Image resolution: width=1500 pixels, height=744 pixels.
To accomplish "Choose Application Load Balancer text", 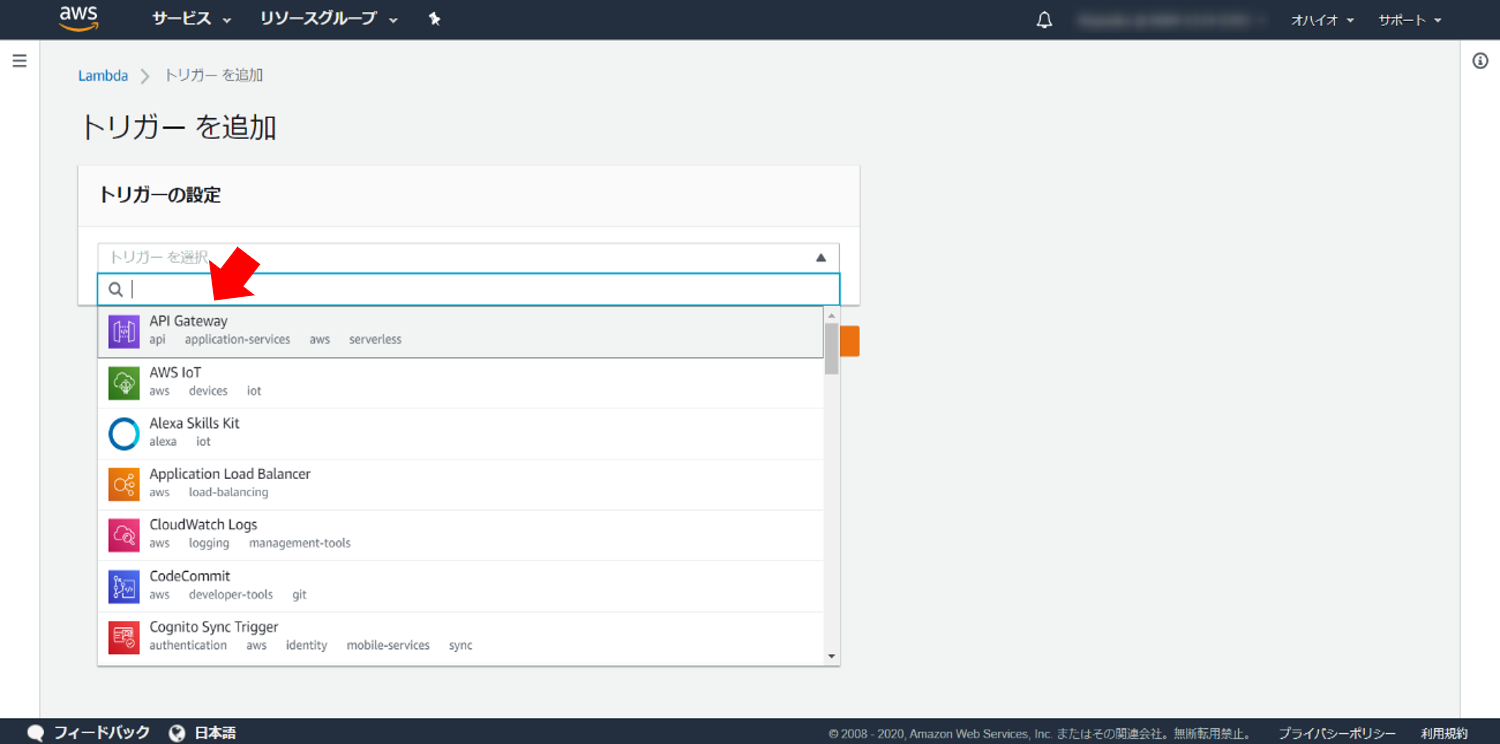I will point(230,474).
